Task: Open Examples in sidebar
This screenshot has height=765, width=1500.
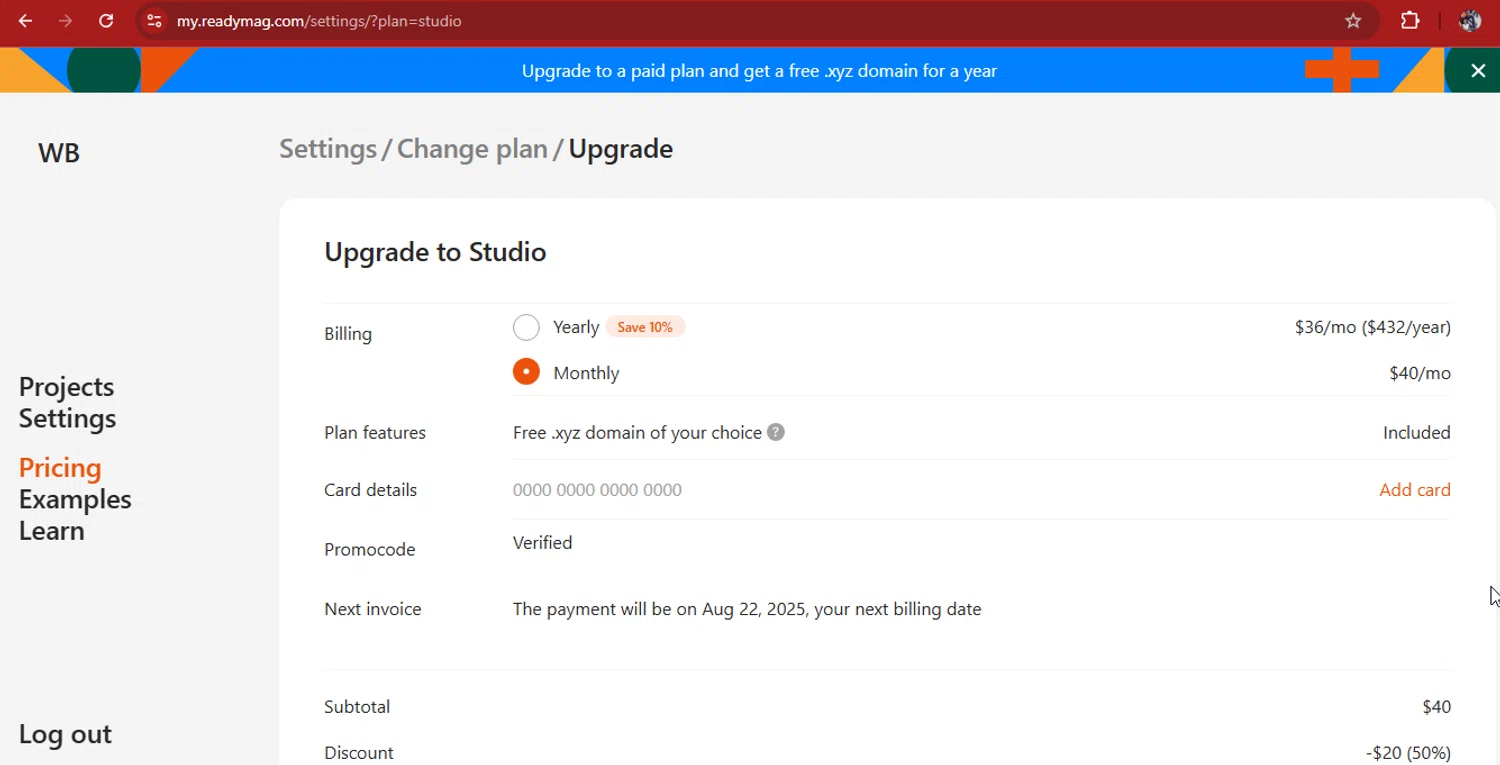Action: tap(75, 499)
